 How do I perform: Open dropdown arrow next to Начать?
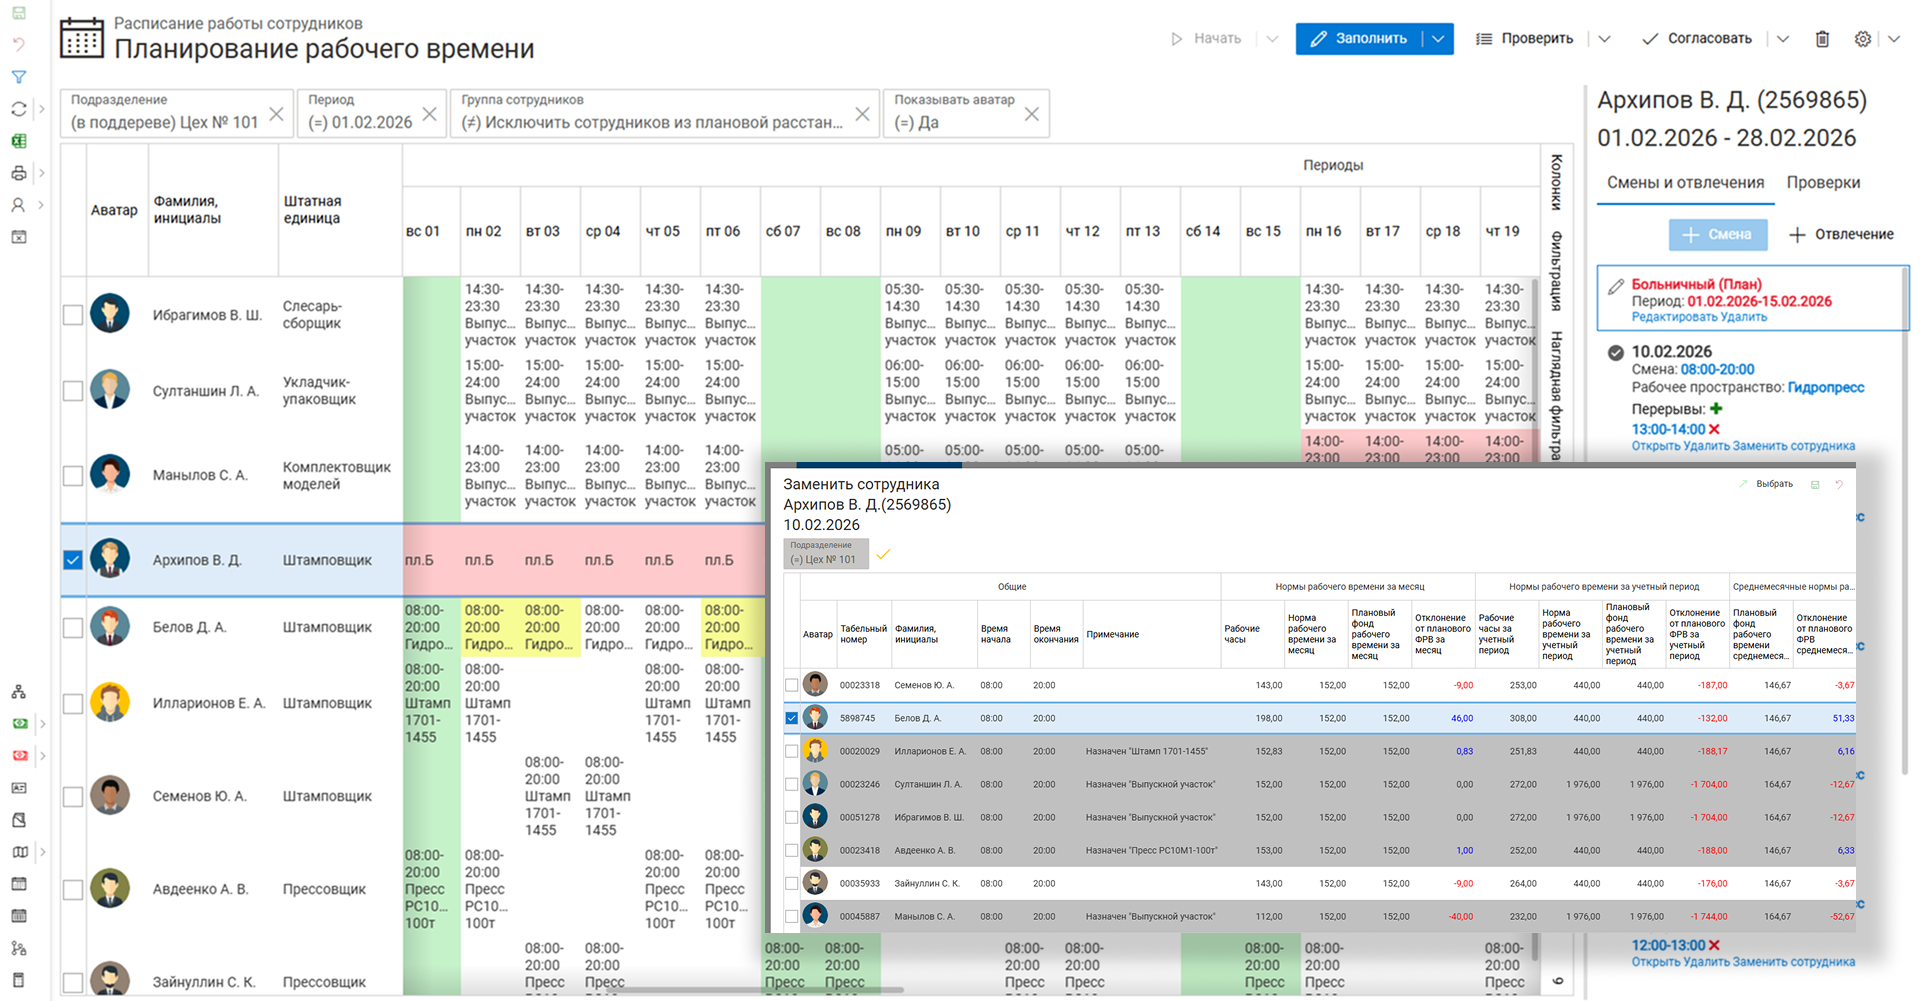pyautogui.click(x=1272, y=39)
